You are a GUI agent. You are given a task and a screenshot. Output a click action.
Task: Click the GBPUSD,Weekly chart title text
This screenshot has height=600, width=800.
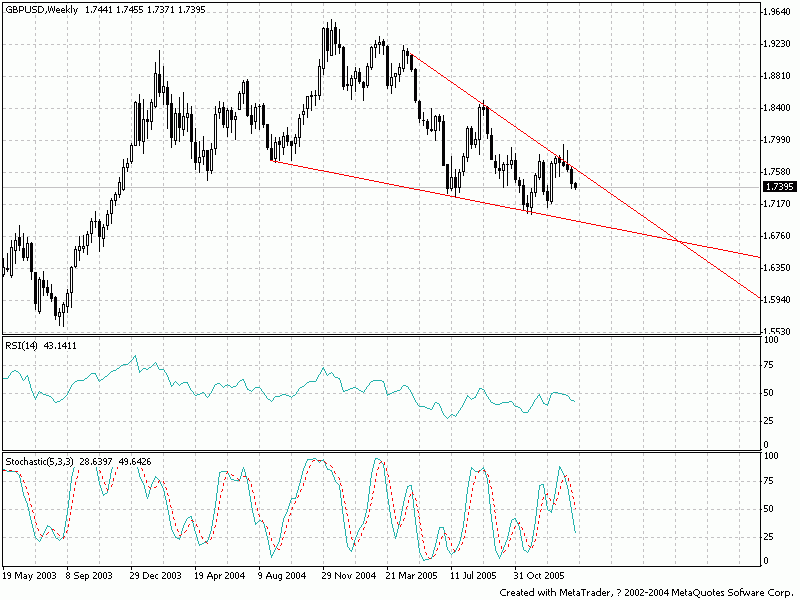point(42,10)
